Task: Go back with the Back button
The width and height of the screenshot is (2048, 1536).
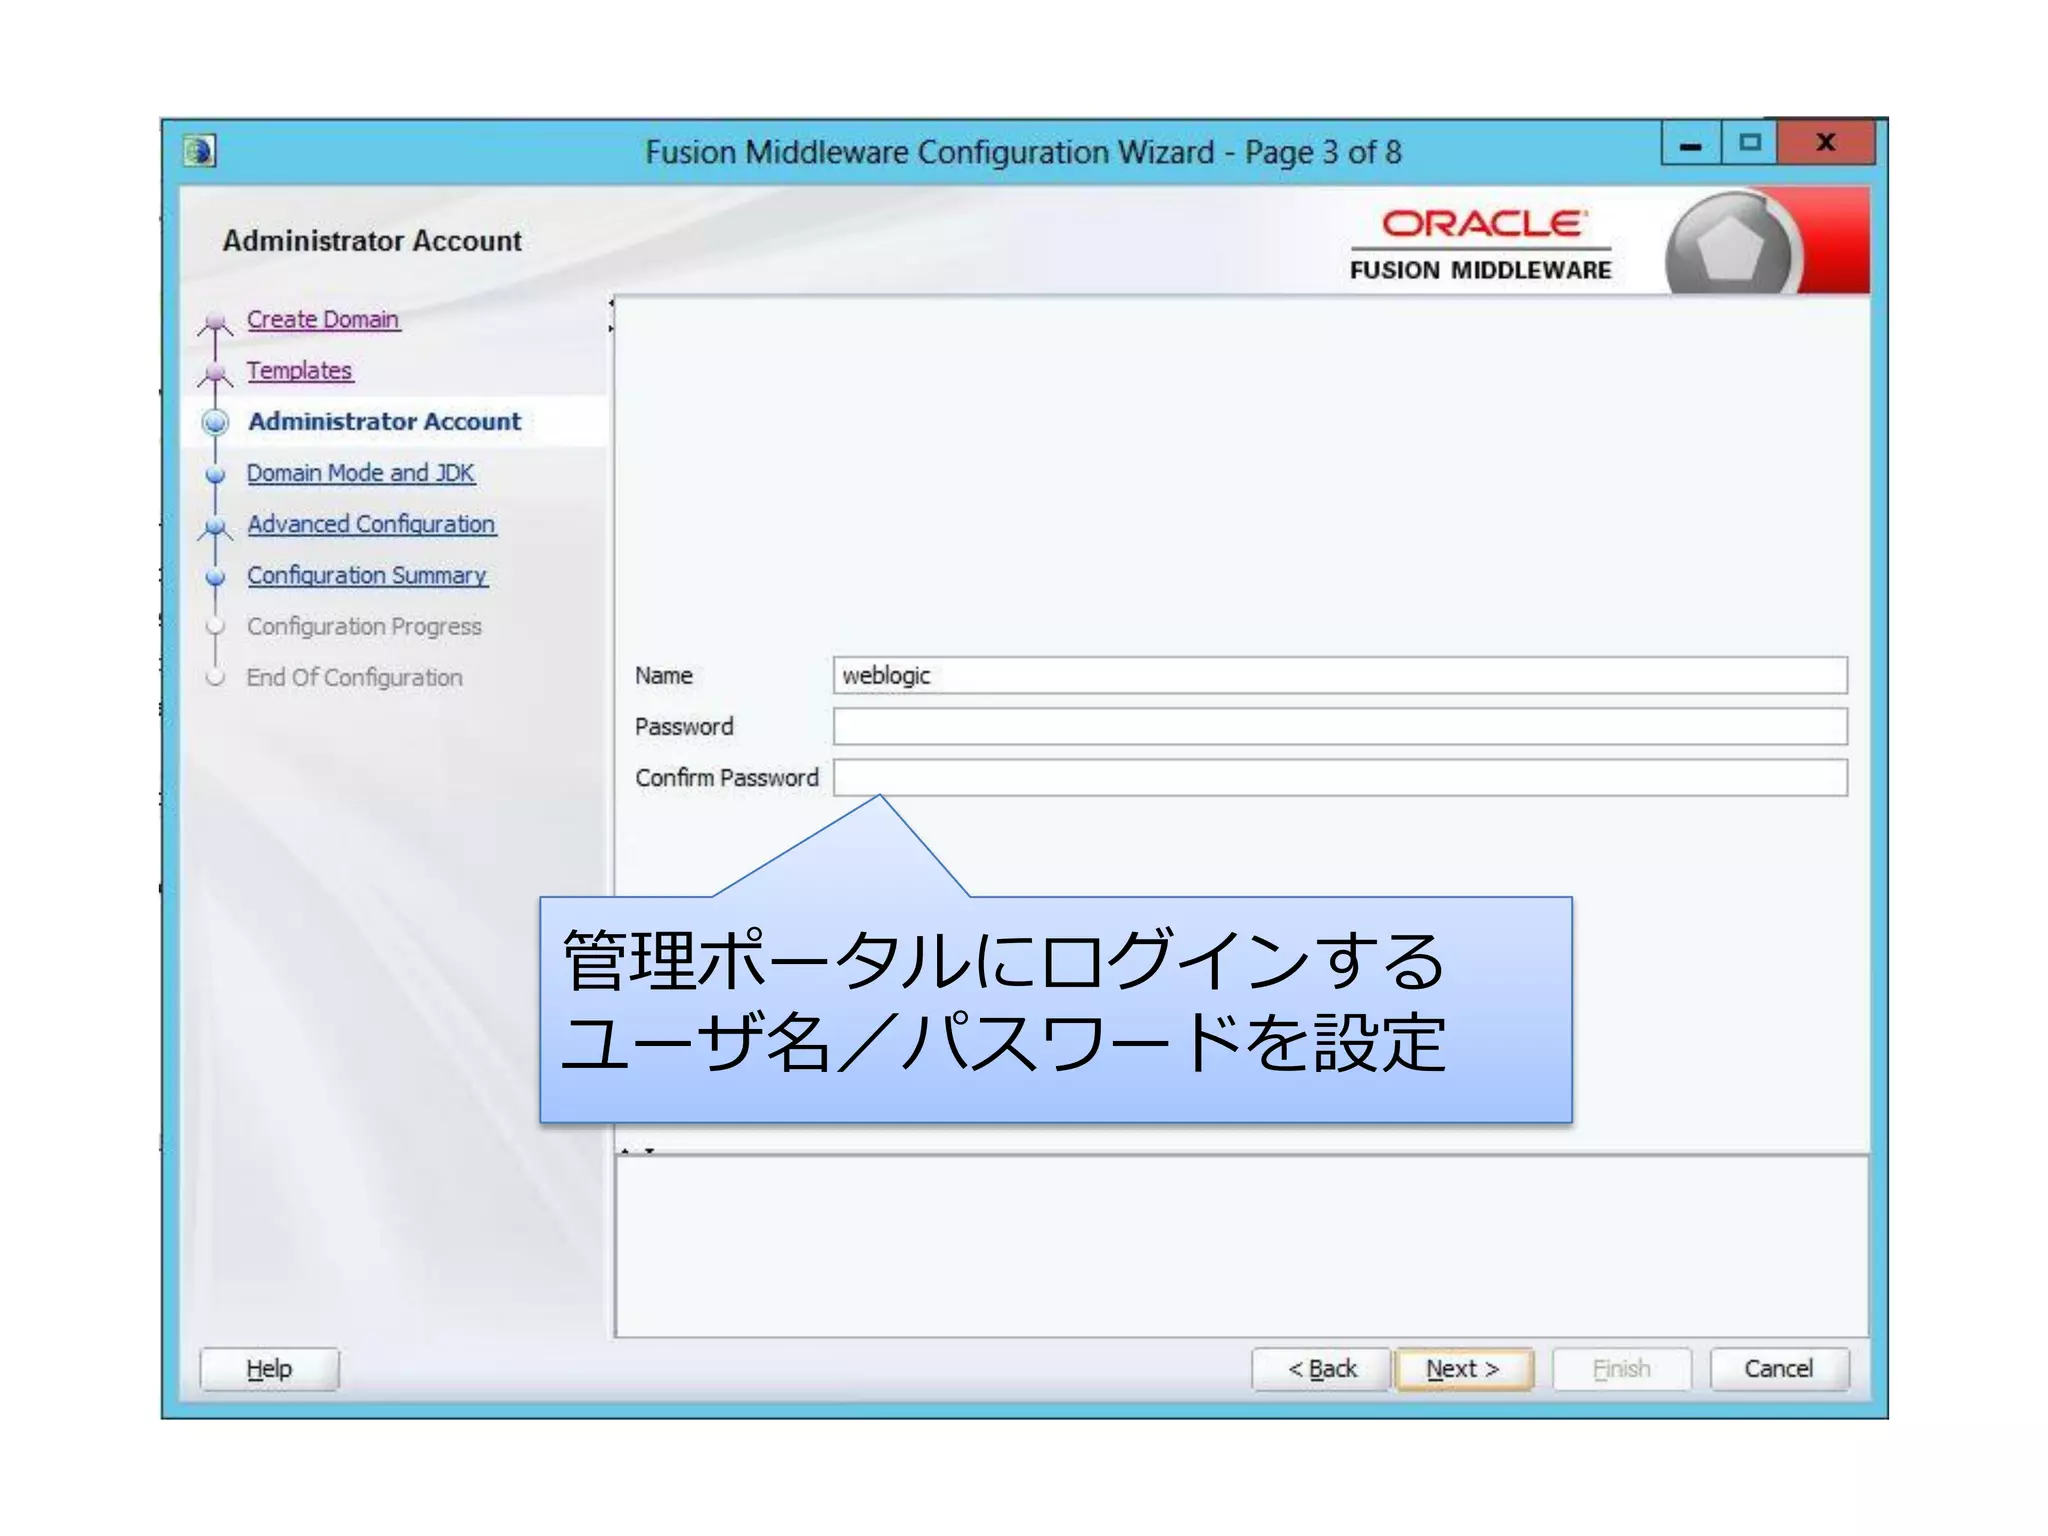Action: (x=1321, y=1368)
